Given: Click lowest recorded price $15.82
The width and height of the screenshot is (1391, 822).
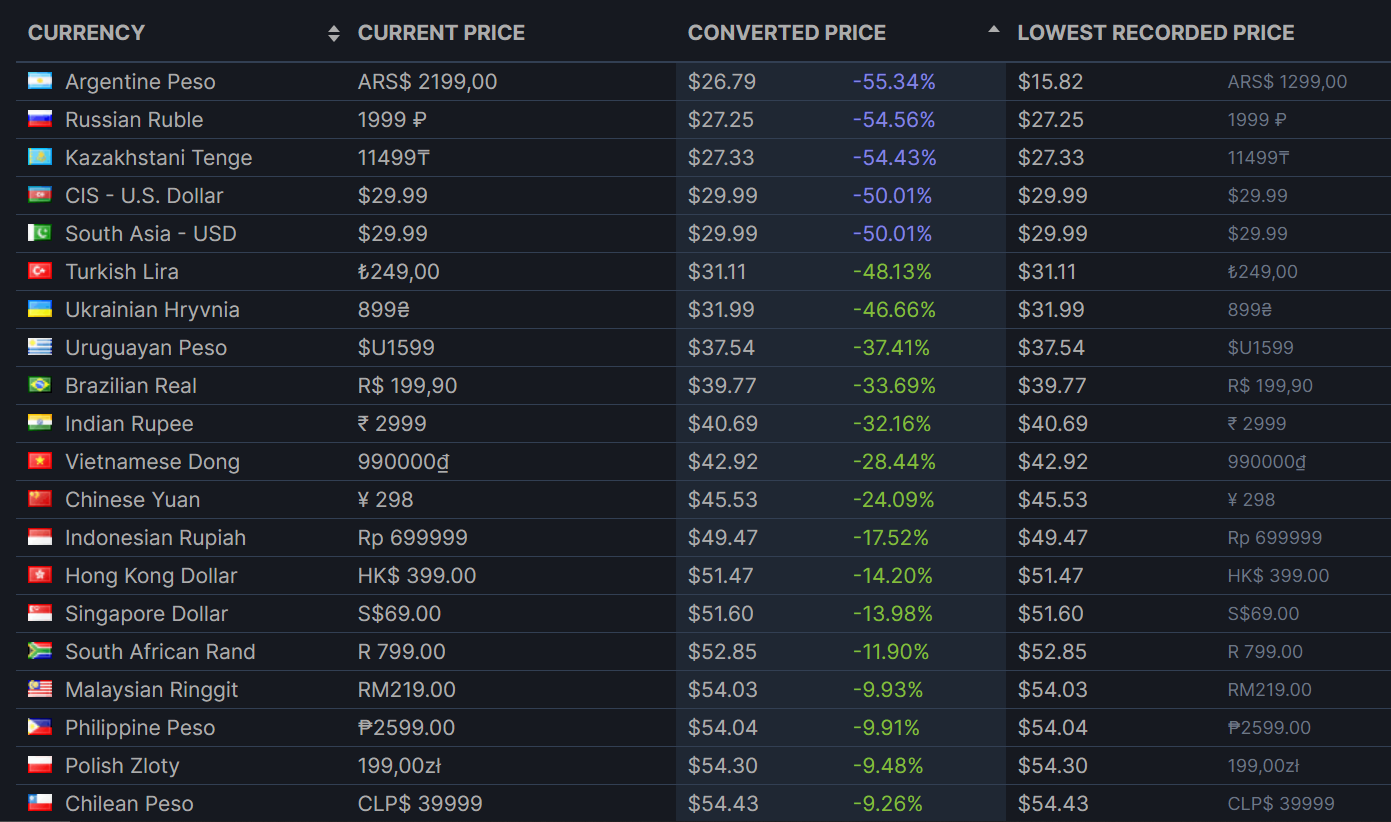Looking at the screenshot, I should coord(1050,82).
